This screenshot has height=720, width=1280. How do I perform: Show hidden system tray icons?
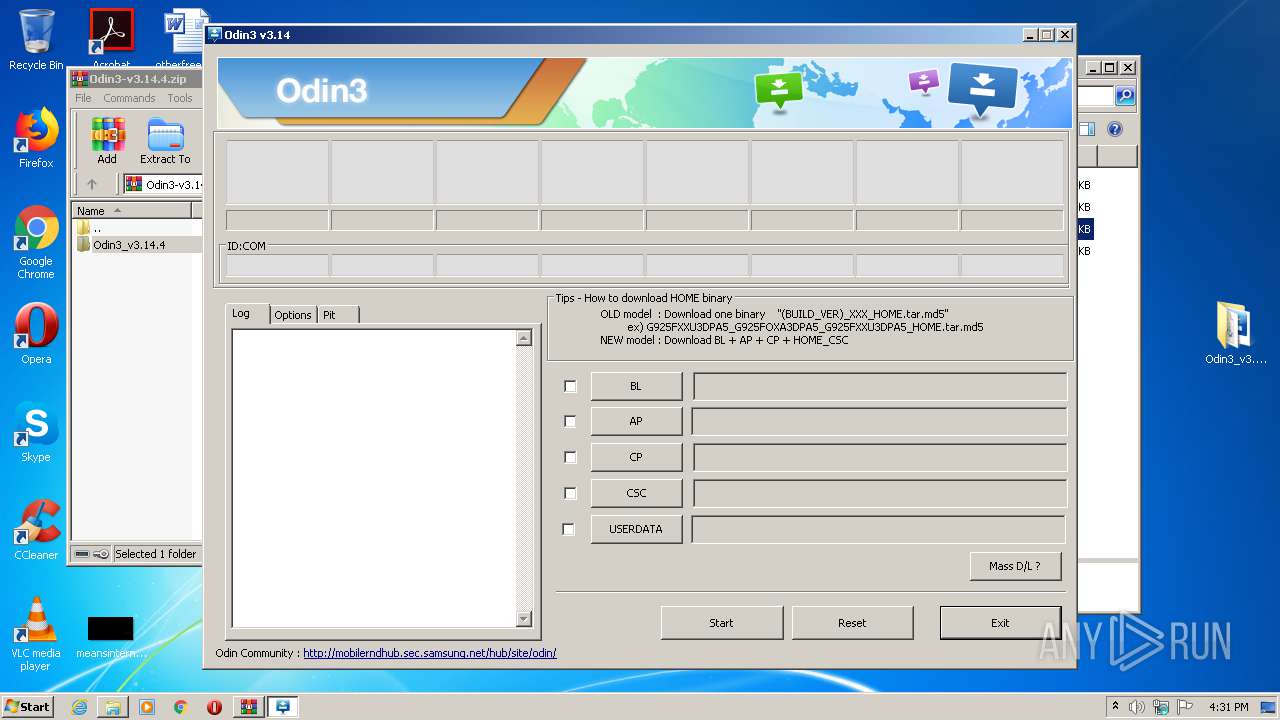coord(1115,707)
